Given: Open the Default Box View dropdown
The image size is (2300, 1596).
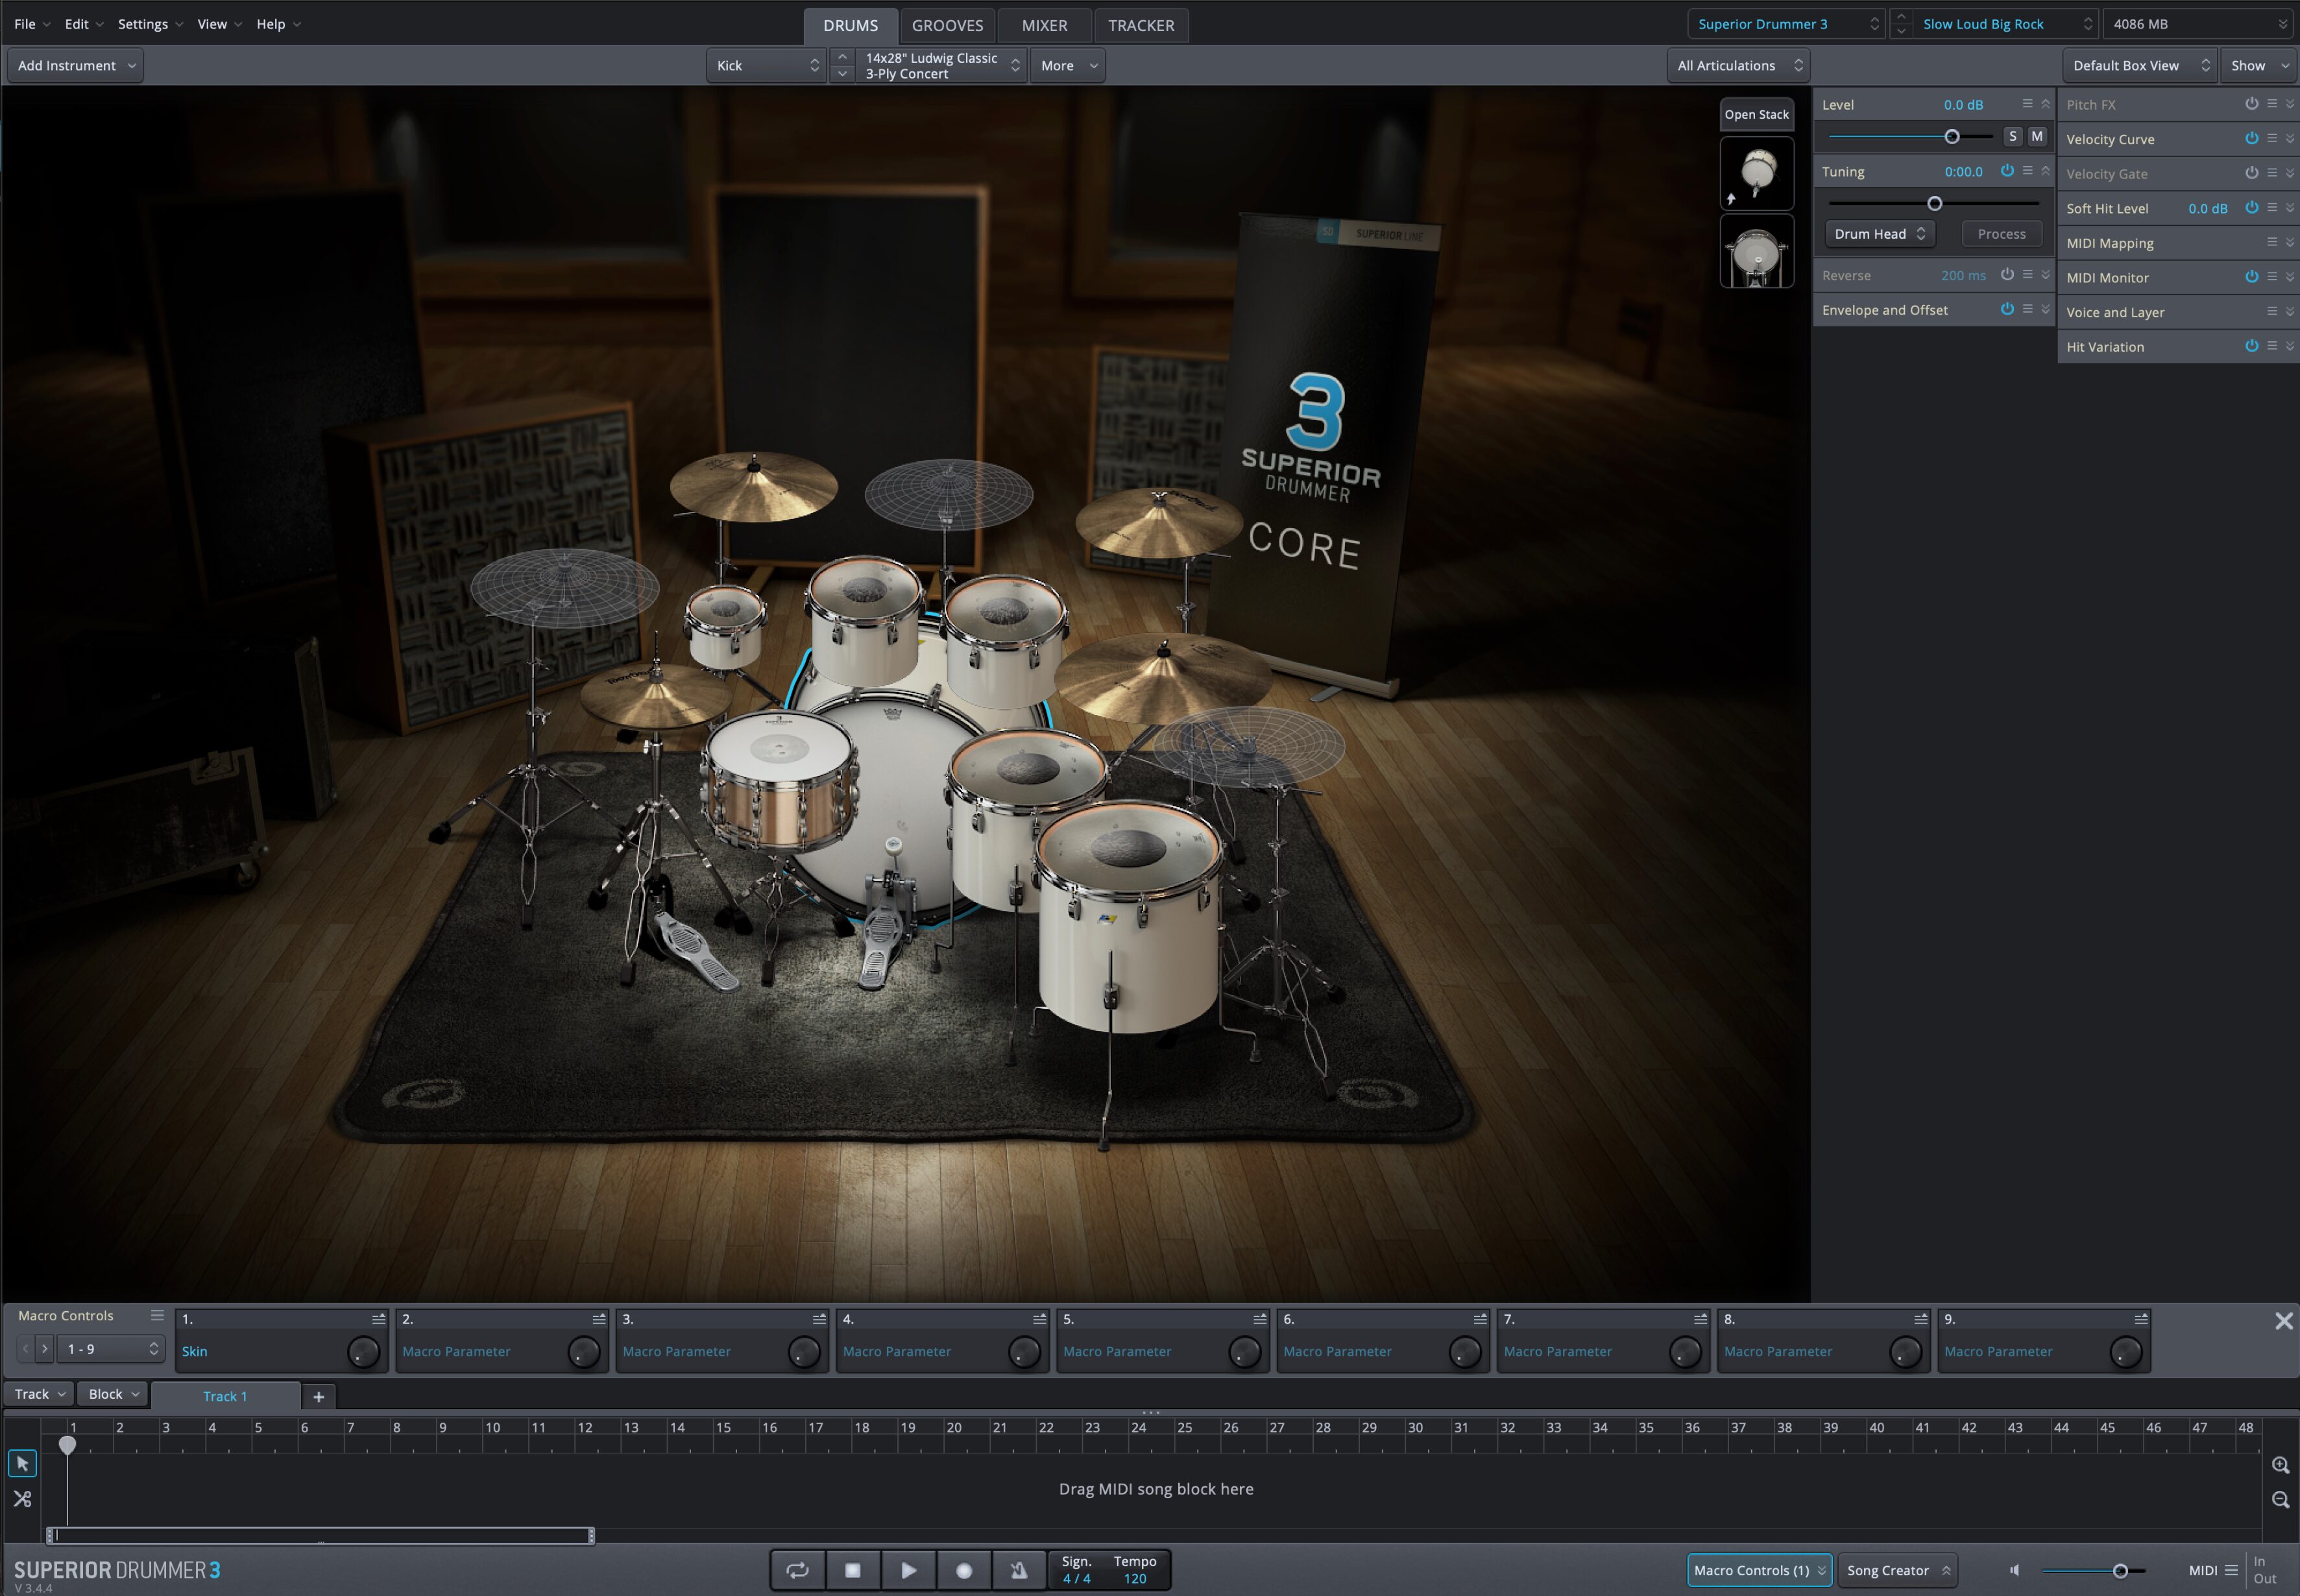Looking at the screenshot, I should coord(2139,65).
